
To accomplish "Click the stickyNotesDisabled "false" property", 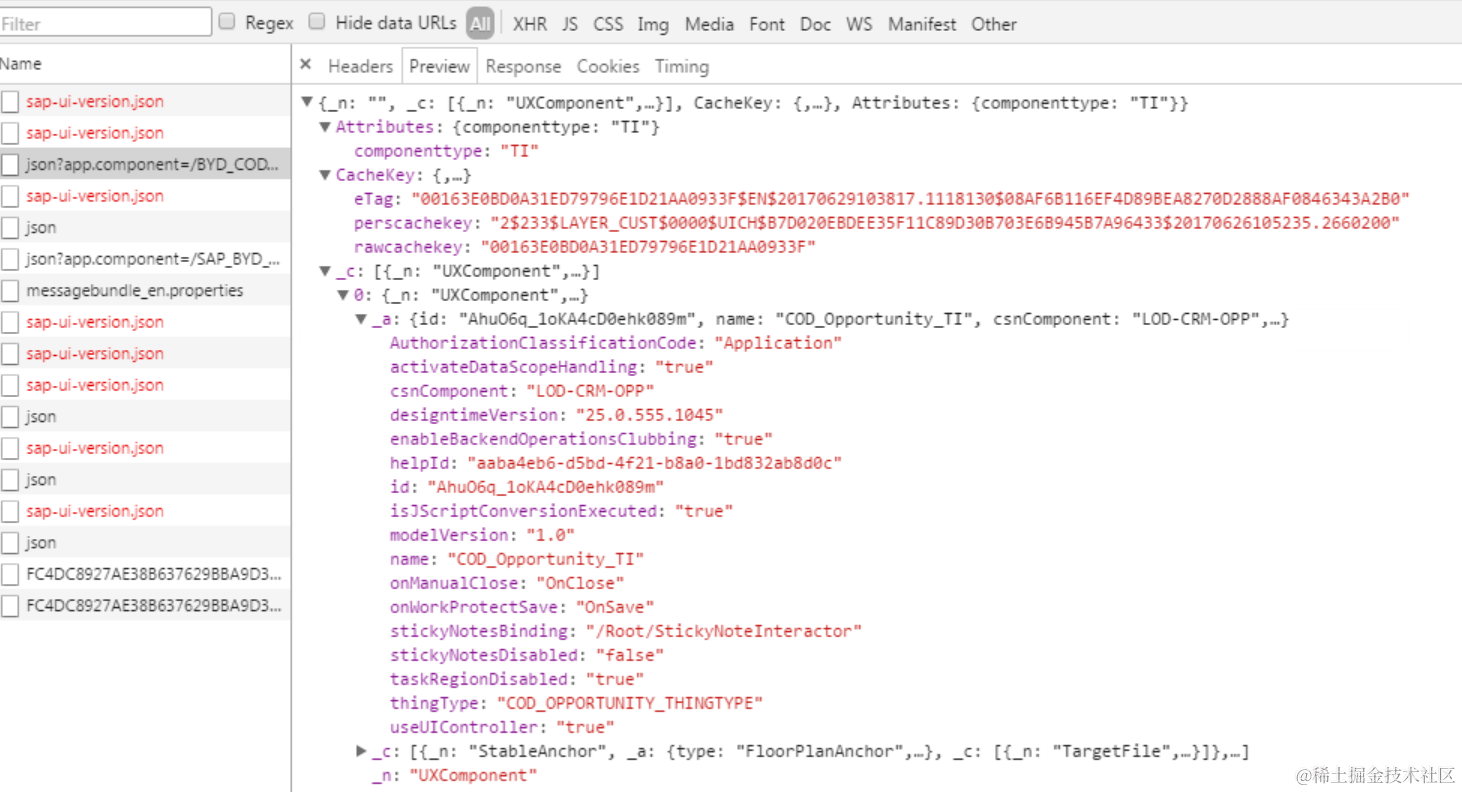I will pos(527,654).
